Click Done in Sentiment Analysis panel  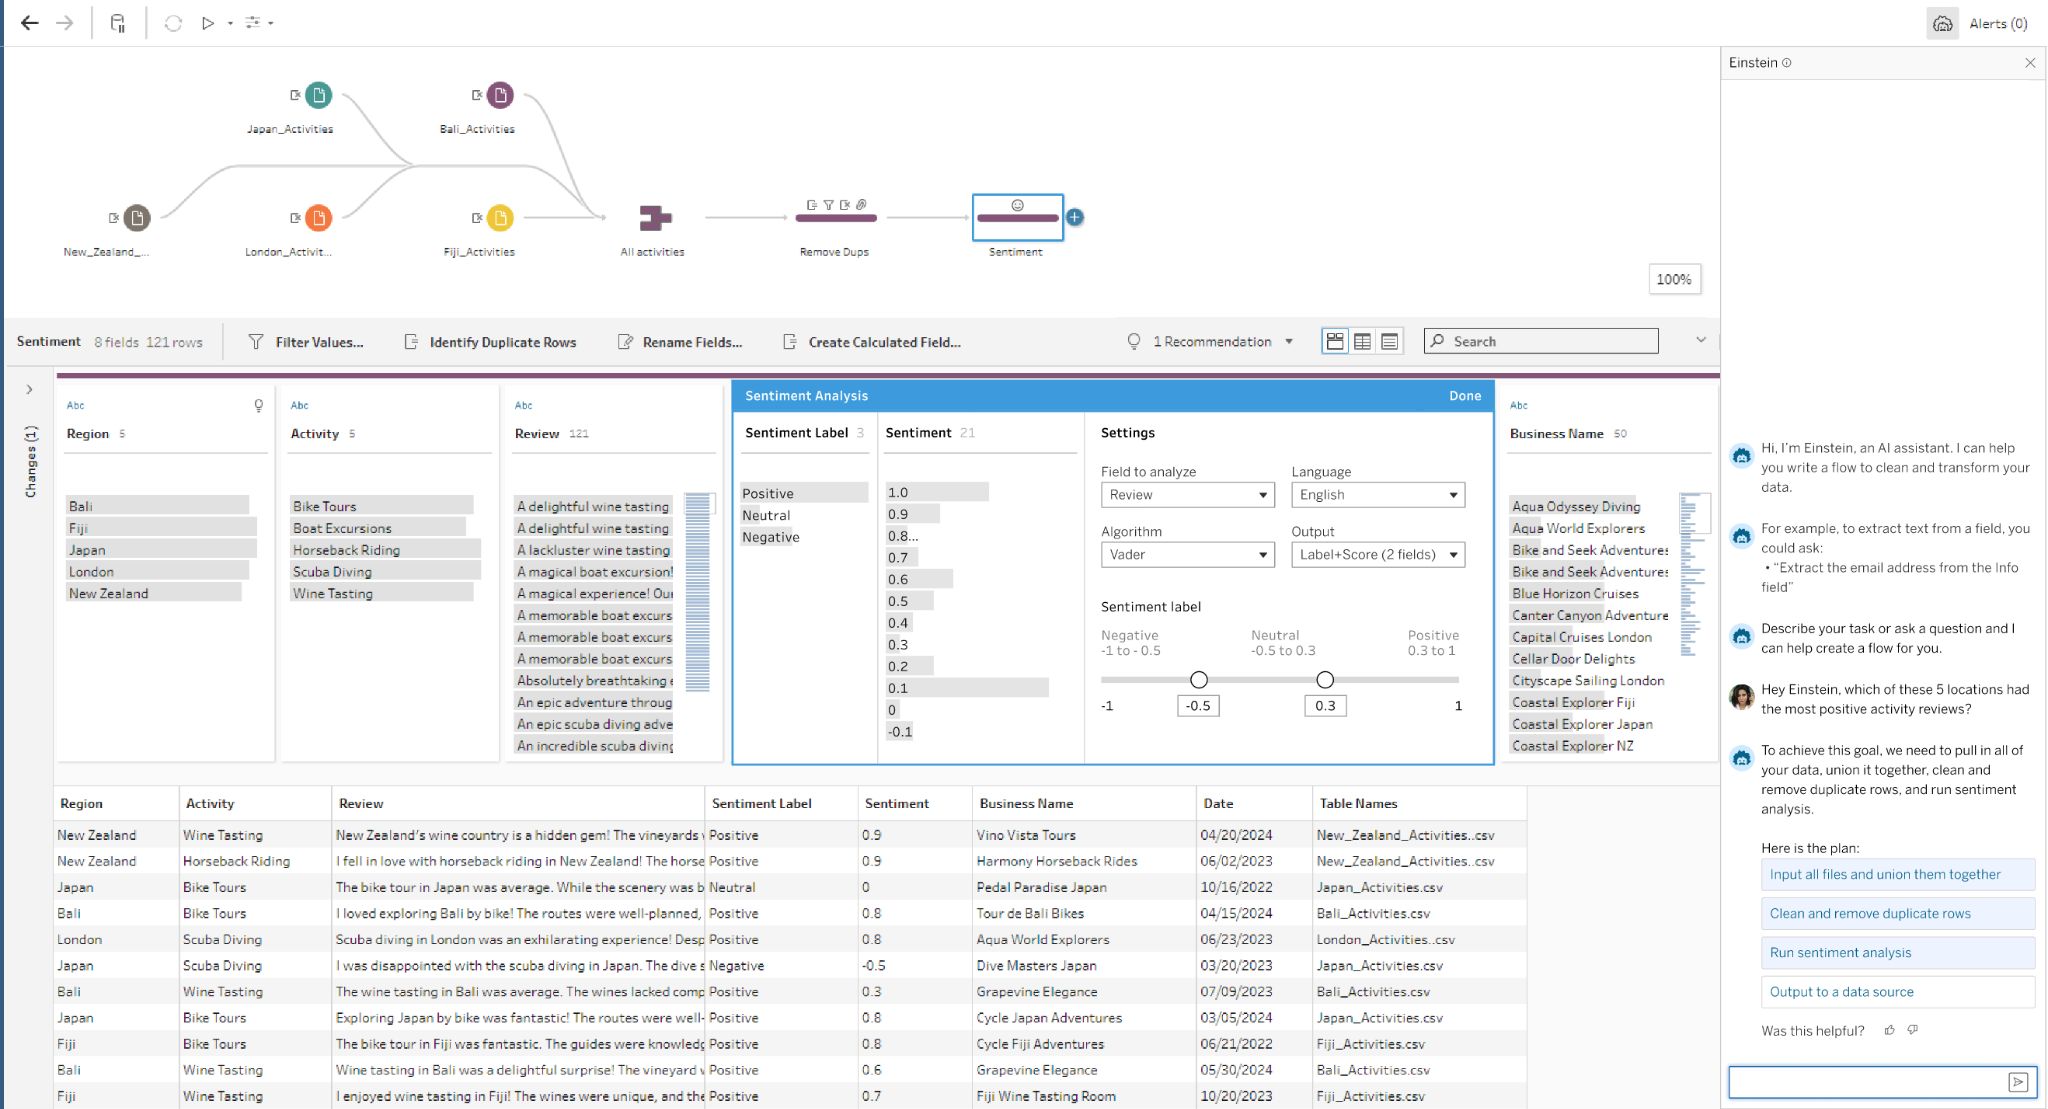pos(1464,396)
